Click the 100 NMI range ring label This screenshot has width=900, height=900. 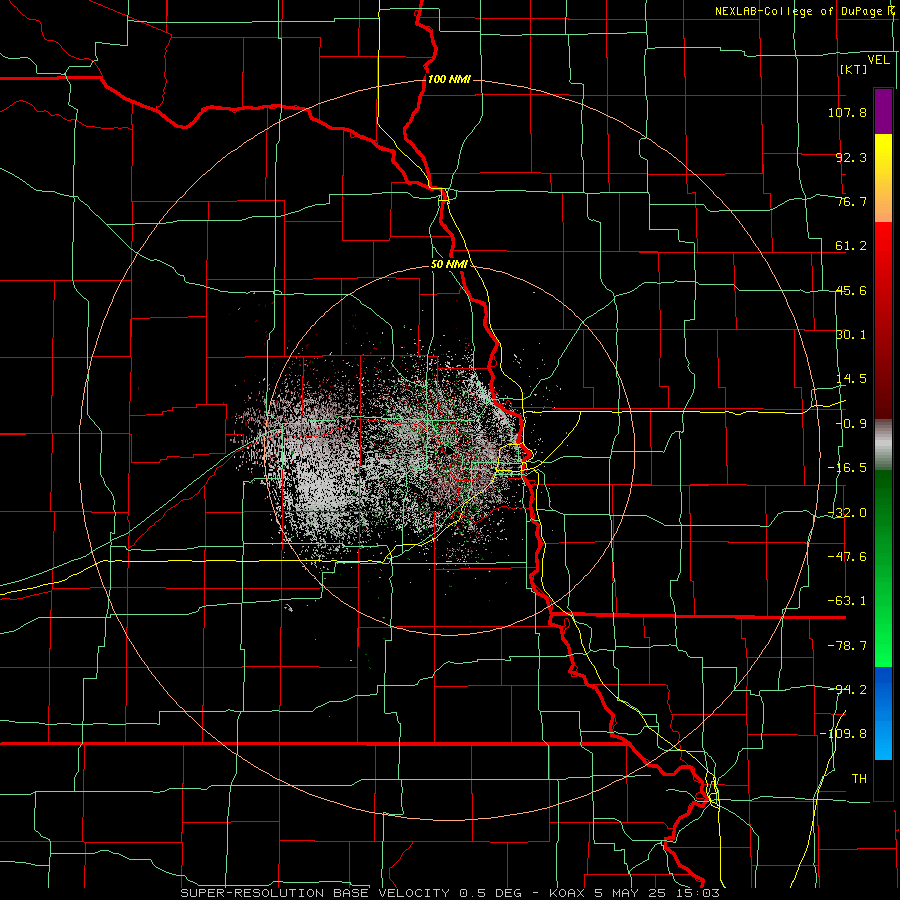click(x=449, y=79)
